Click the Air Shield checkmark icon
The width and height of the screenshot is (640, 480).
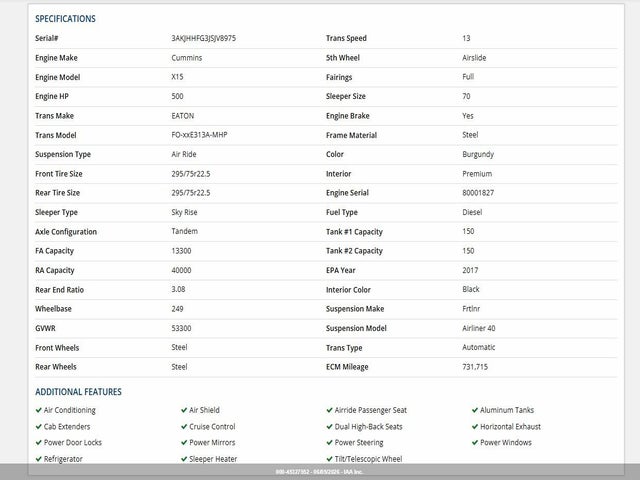point(184,410)
